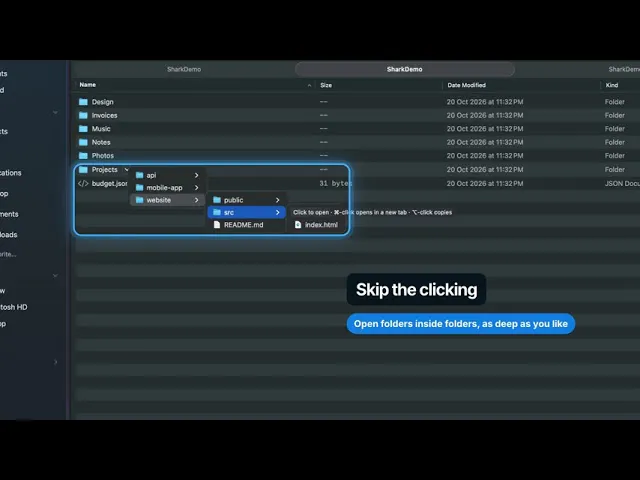Collapse the upper sidebar section chevron
This screenshot has height=480, width=640.
[55, 112]
